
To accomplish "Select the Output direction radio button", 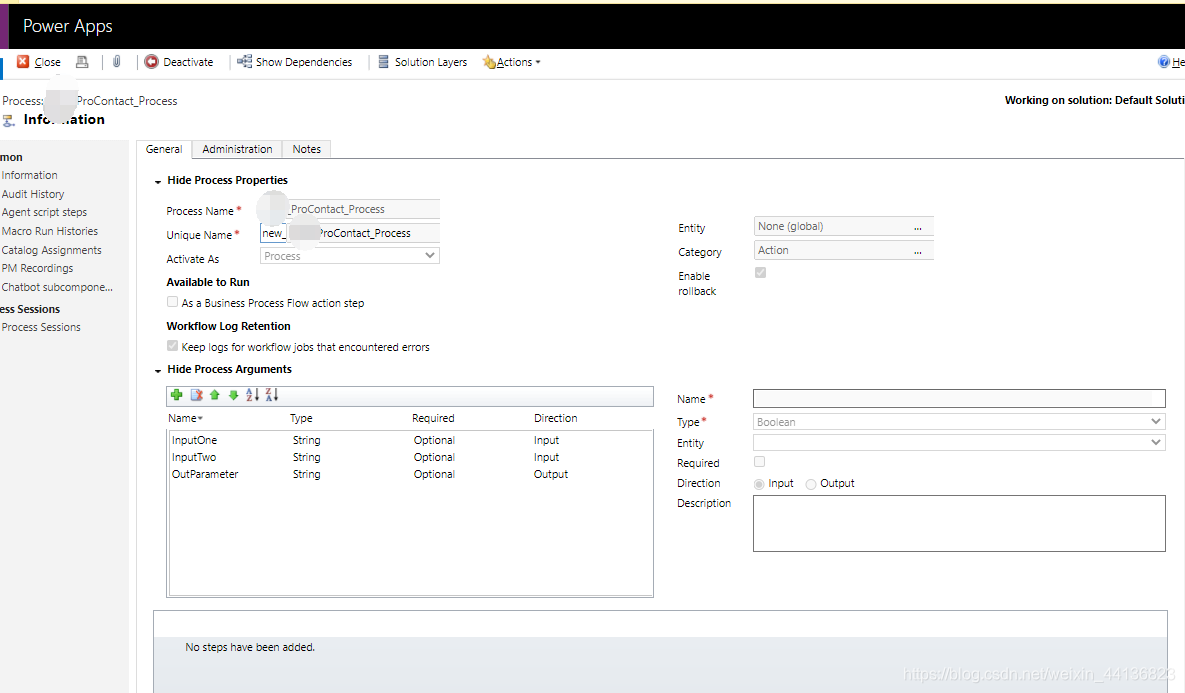I will (812, 483).
